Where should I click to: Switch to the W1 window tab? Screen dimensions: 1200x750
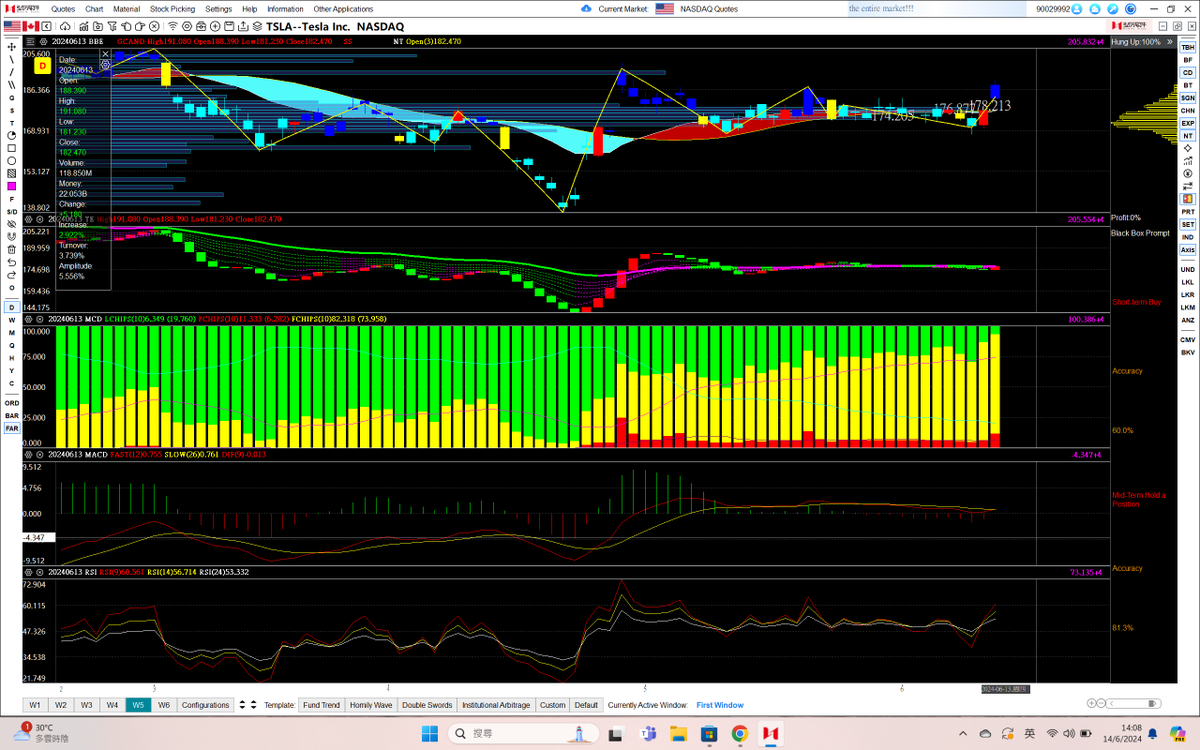click(36, 705)
